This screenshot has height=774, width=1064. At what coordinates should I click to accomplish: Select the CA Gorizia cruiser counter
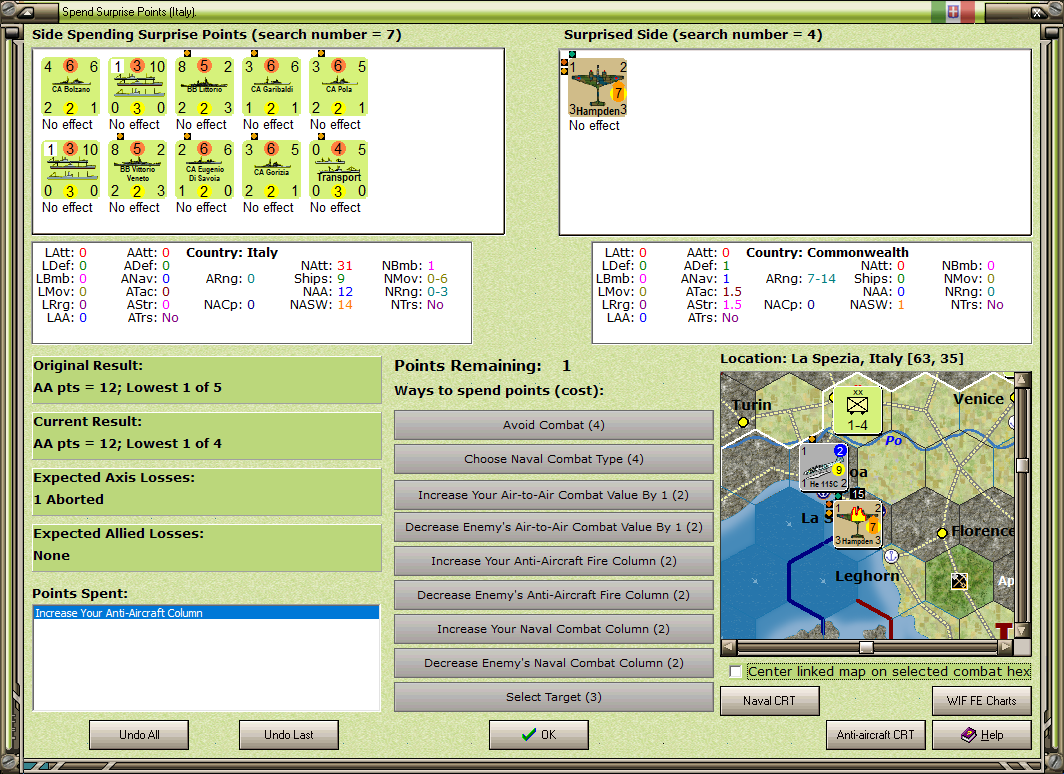[x=271, y=170]
